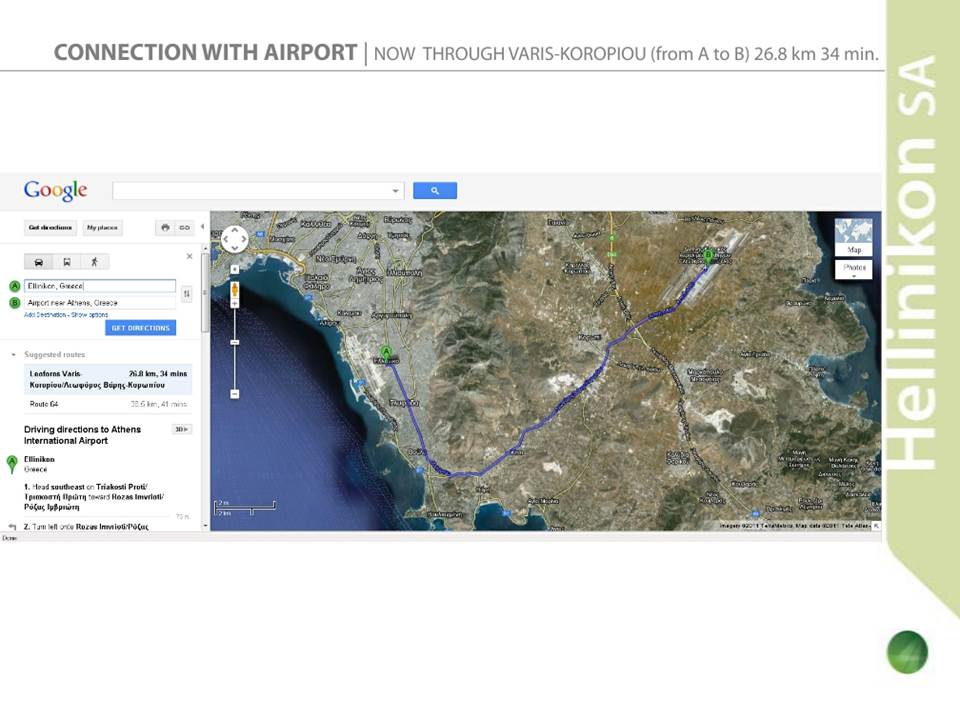Image resolution: width=960 pixels, height=720 pixels.
Task: Click the 'Show options' link
Action: point(89,315)
